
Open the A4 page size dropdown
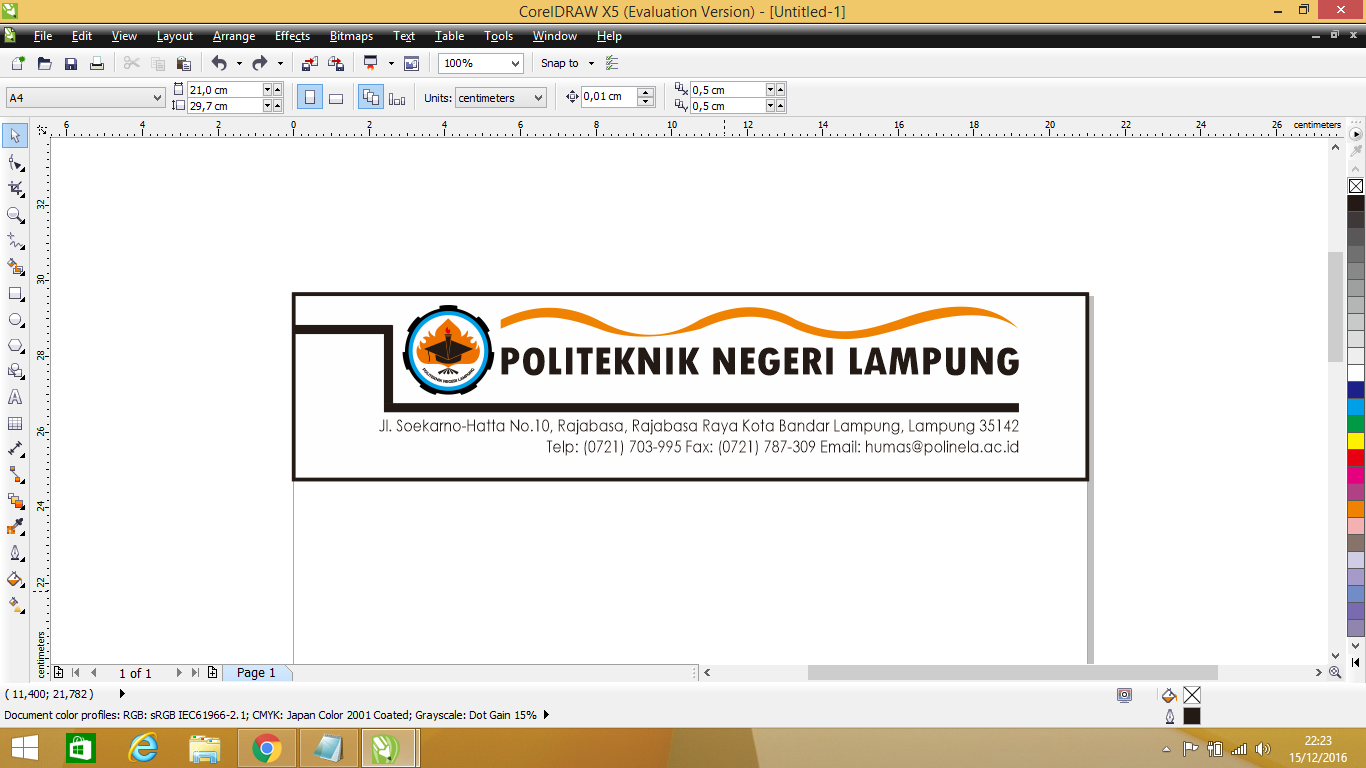pyautogui.click(x=157, y=98)
